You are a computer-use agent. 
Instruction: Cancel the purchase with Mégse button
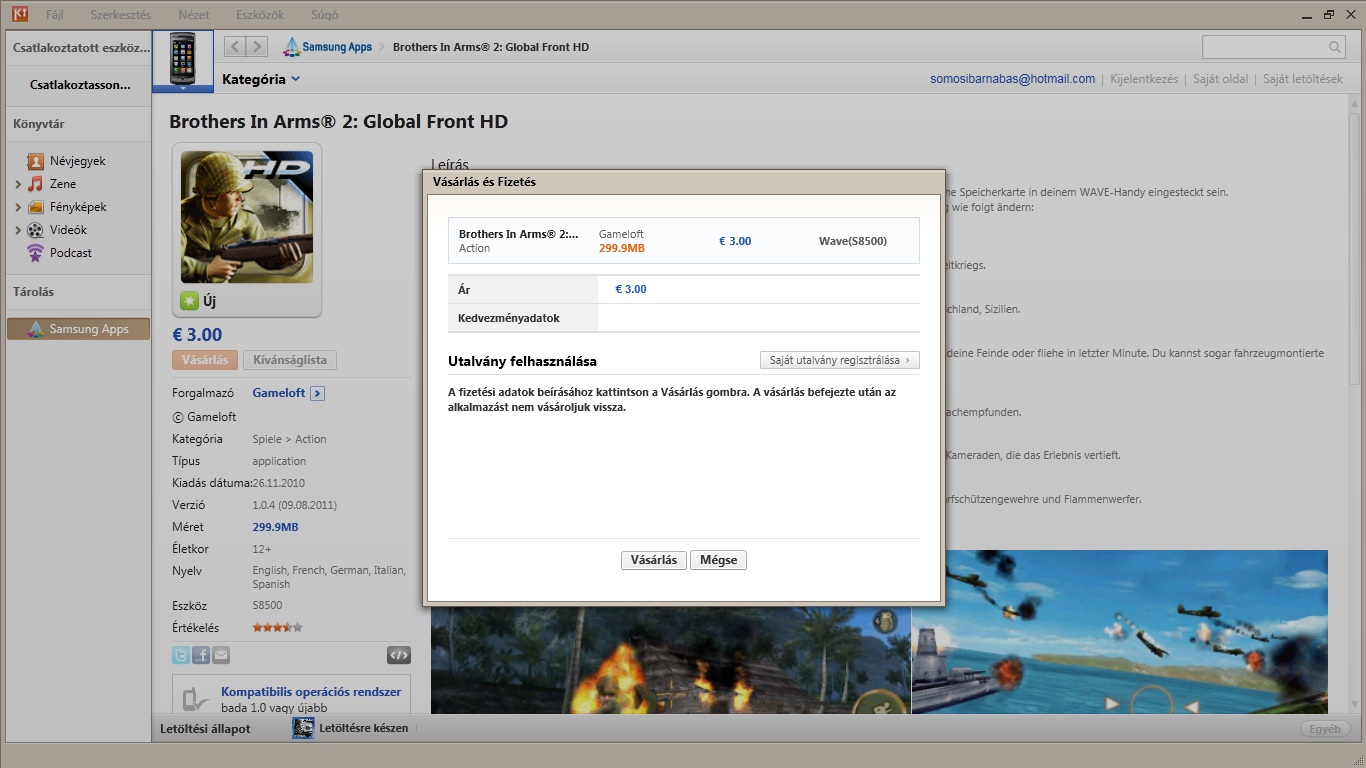(x=718, y=560)
